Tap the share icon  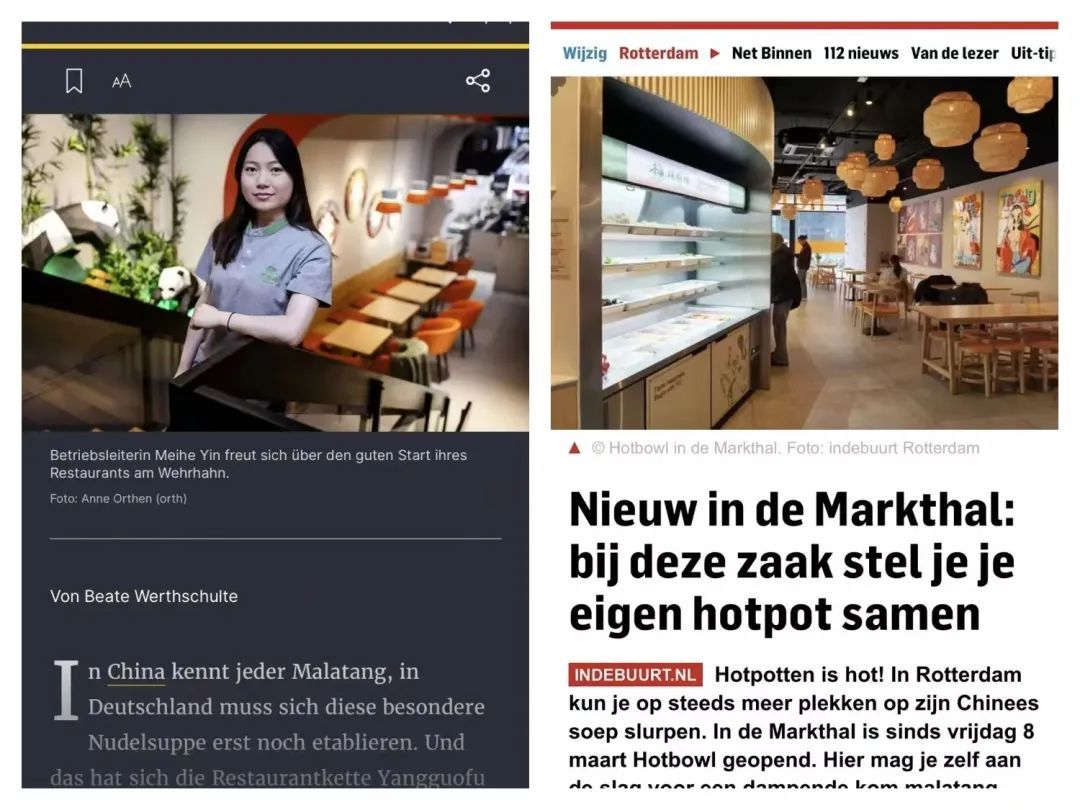(478, 81)
